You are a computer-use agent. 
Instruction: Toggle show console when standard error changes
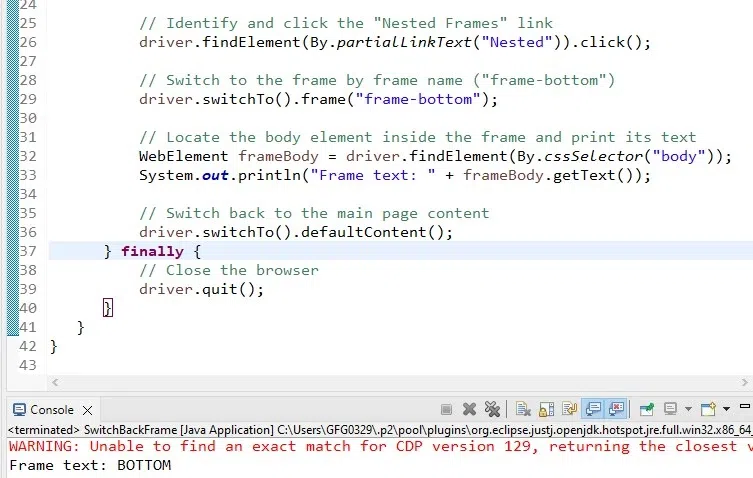click(x=616, y=409)
